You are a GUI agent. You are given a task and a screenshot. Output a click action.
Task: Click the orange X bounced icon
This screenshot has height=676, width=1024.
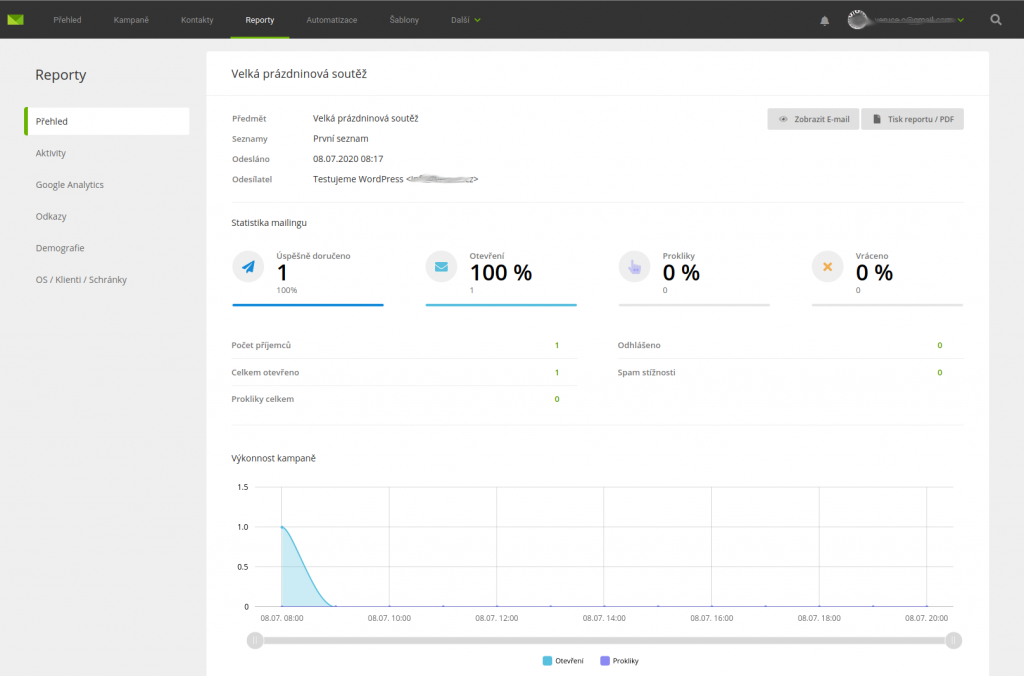(x=827, y=266)
